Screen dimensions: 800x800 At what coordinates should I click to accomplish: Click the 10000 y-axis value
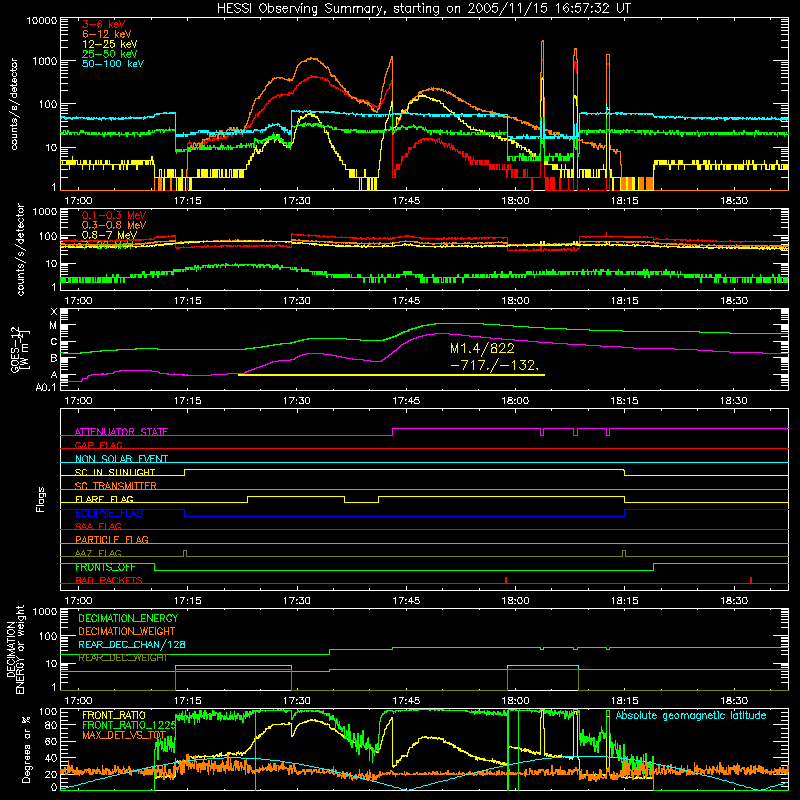coord(41,21)
